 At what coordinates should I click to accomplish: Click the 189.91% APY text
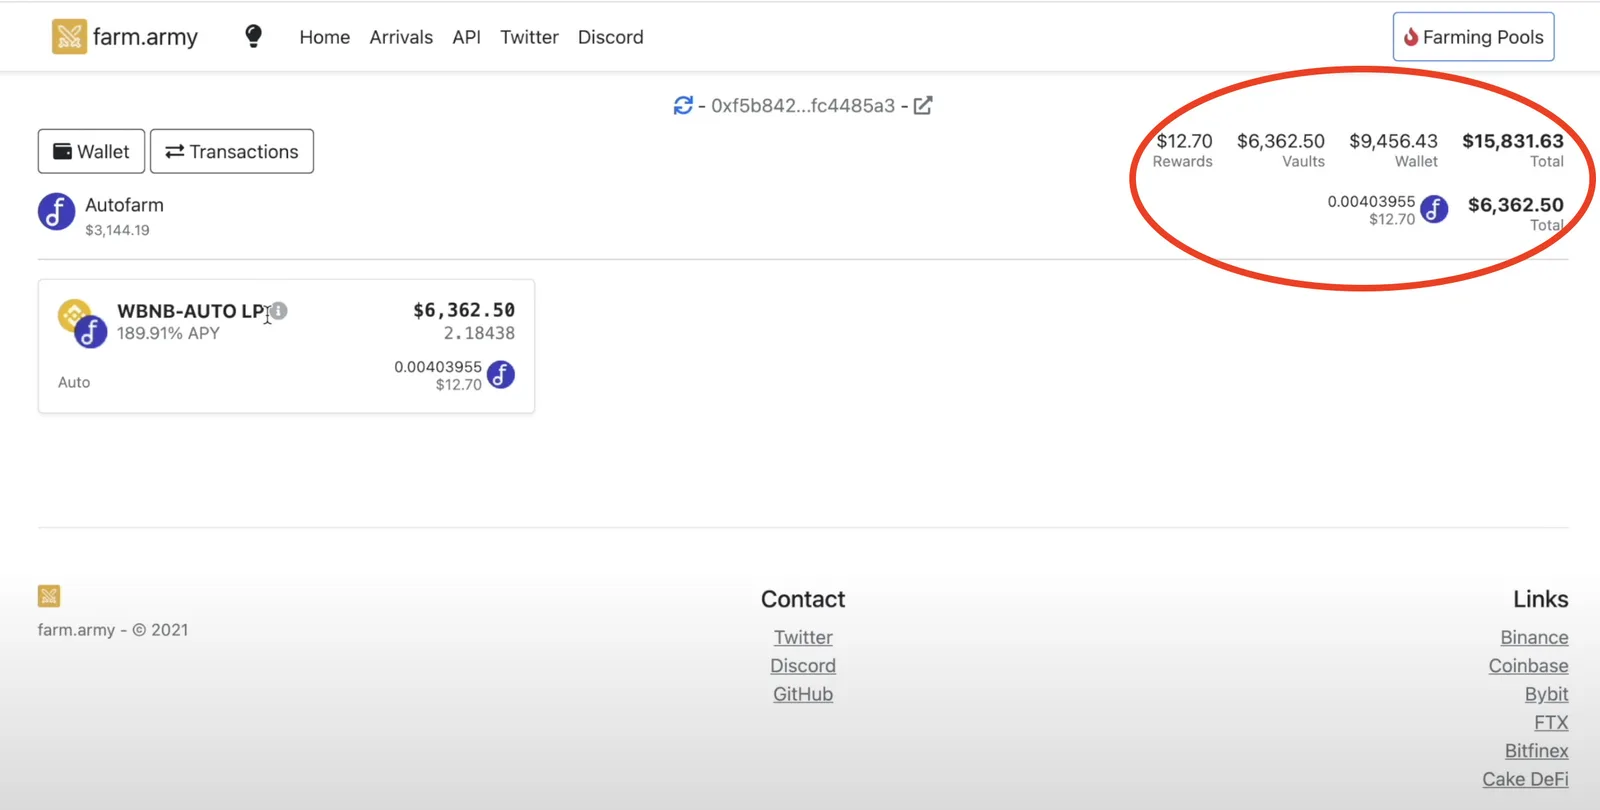(x=168, y=333)
